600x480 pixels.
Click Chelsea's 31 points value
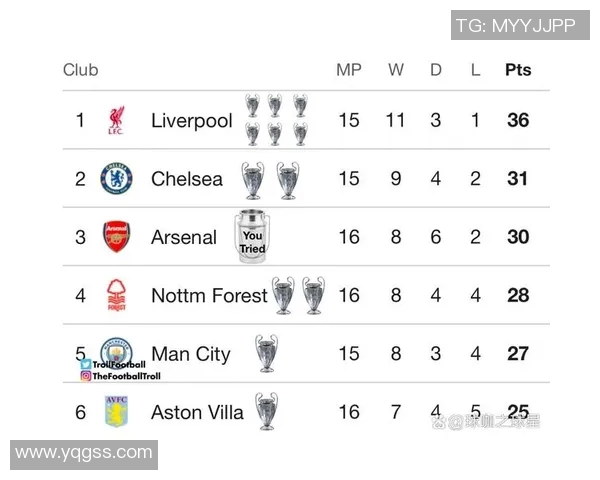[518, 180]
